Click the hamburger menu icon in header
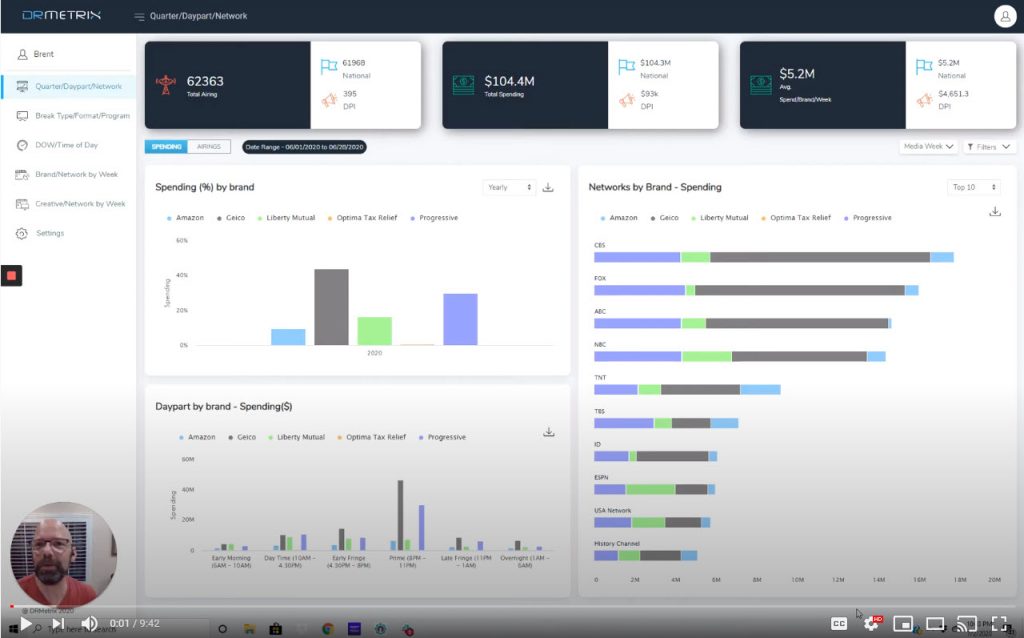The width and height of the screenshot is (1024, 638). (x=139, y=17)
